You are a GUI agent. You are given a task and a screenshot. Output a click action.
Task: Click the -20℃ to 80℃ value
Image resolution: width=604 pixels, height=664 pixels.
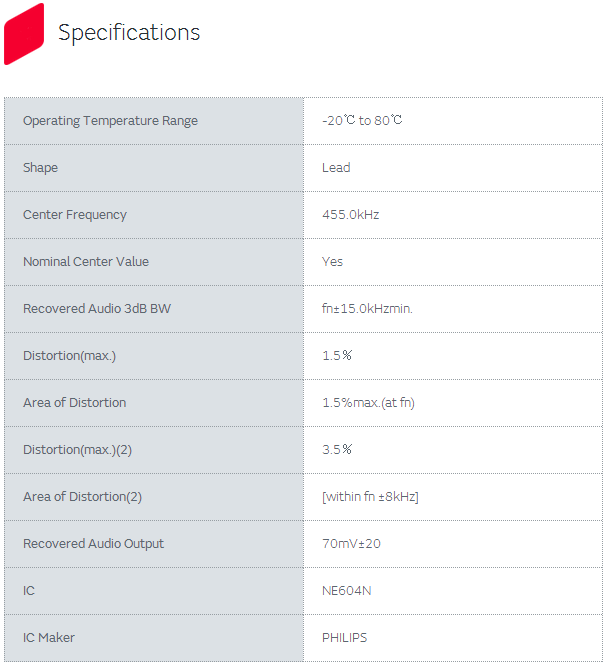tap(362, 121)
